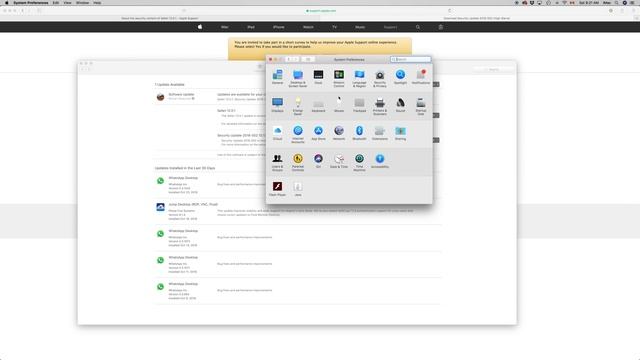Open Time Machine preferences
This screenshot has width=640, height=360.
tap(359, 162)
